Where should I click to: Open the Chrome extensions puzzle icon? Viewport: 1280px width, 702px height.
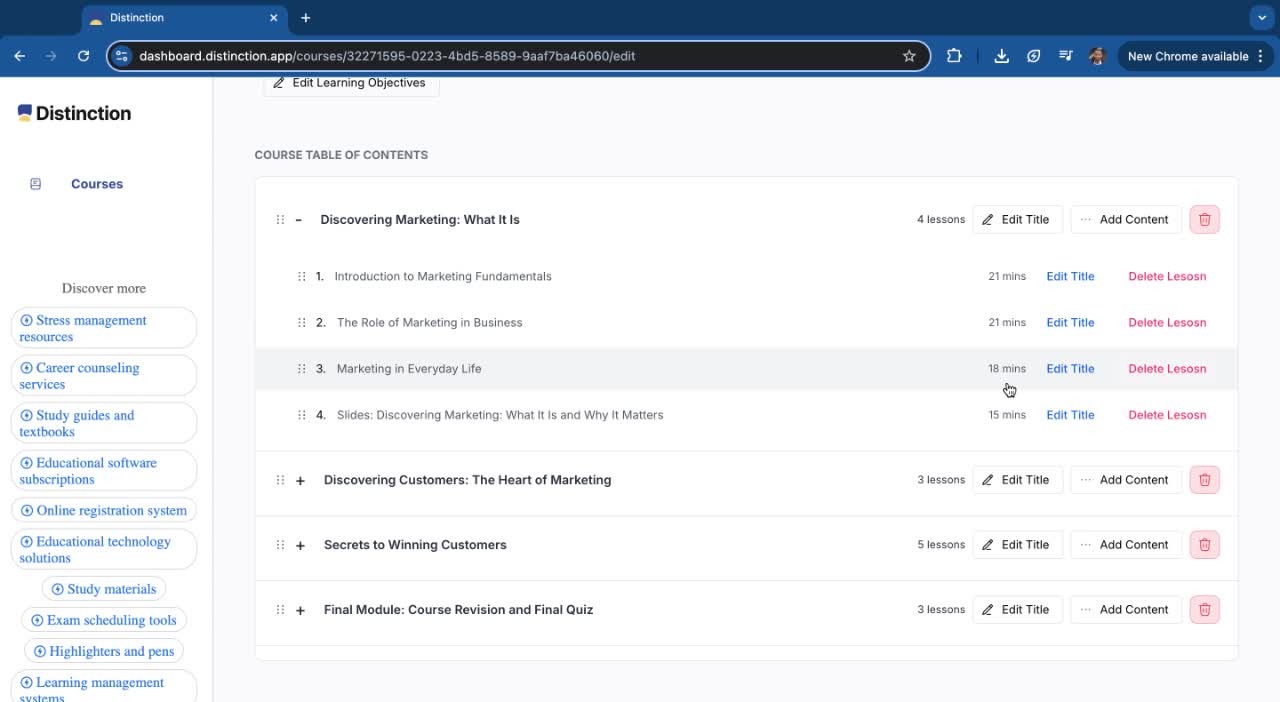click(x=954, y=56)
